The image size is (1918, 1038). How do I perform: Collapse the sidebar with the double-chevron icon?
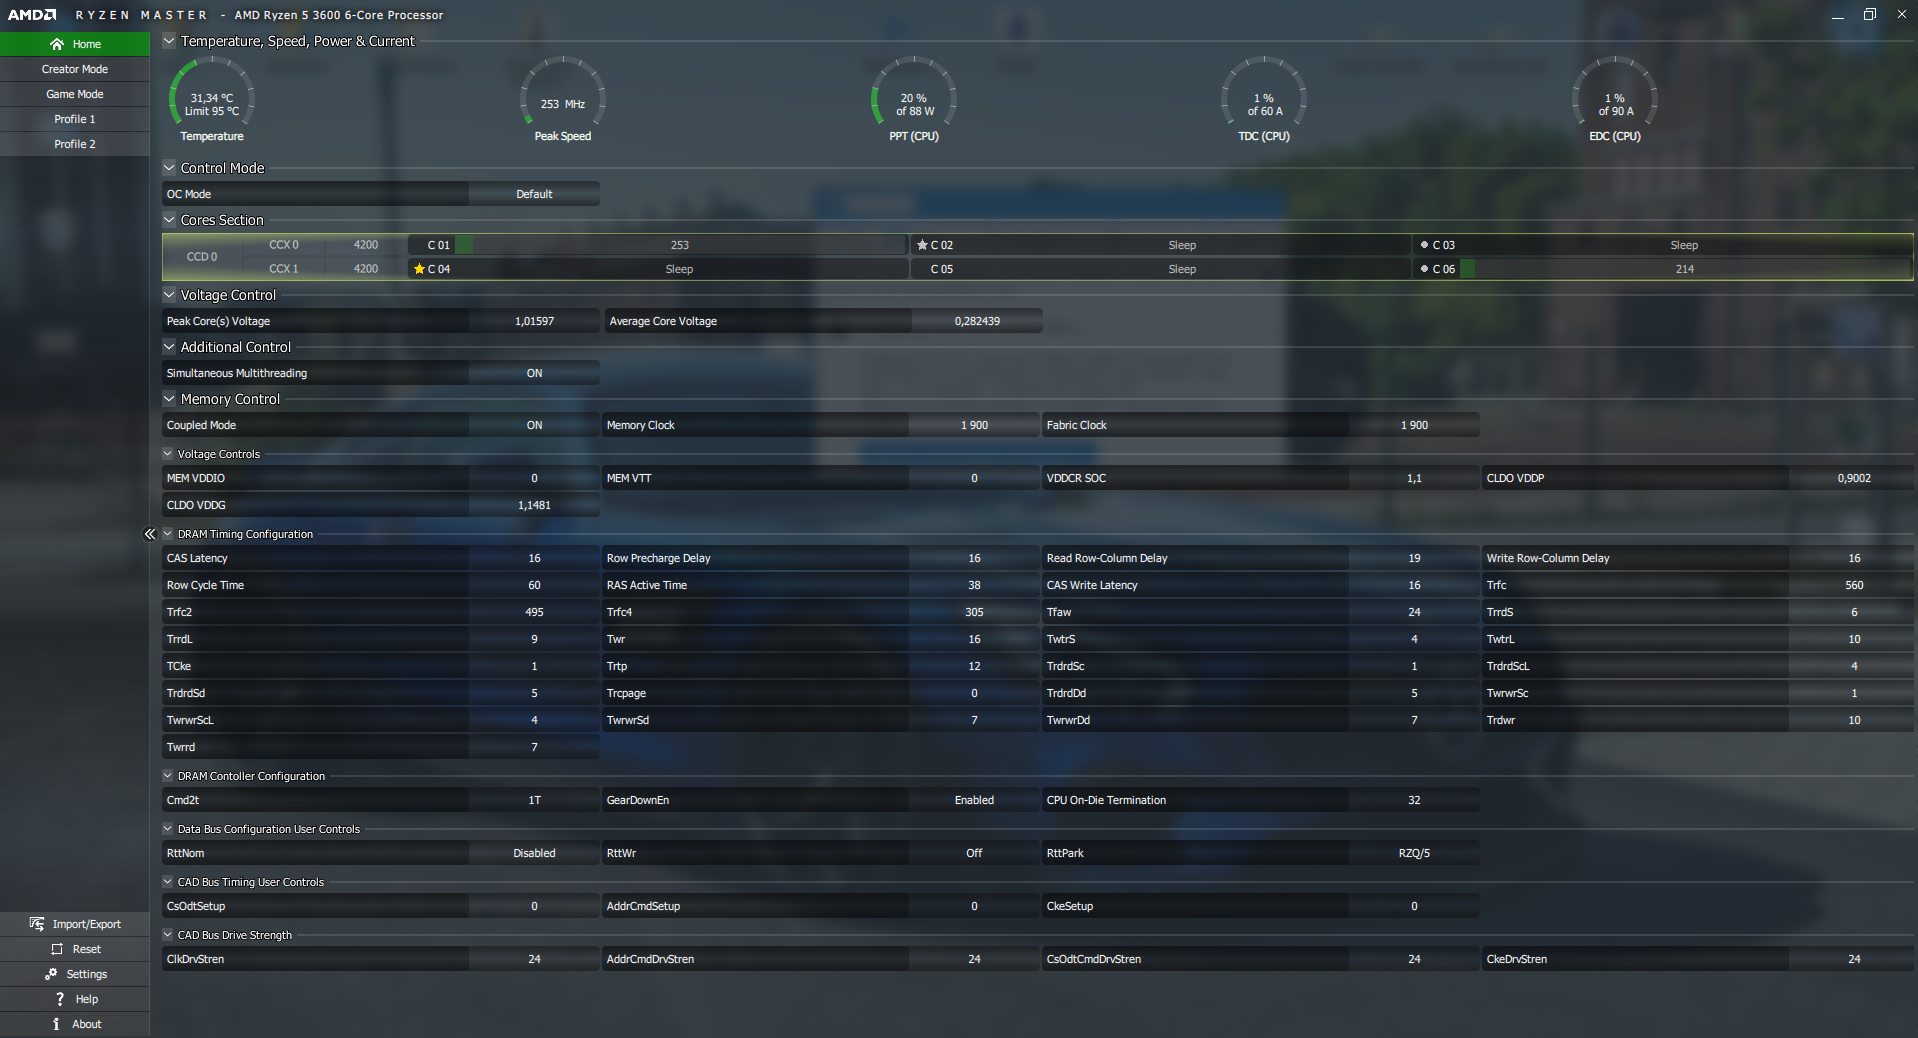click(150, 534)
